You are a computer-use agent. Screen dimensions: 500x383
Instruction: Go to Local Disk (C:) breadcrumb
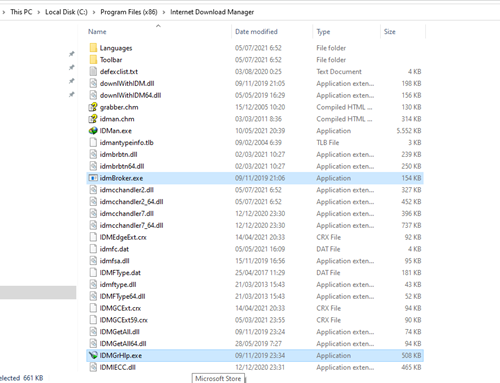66,12
